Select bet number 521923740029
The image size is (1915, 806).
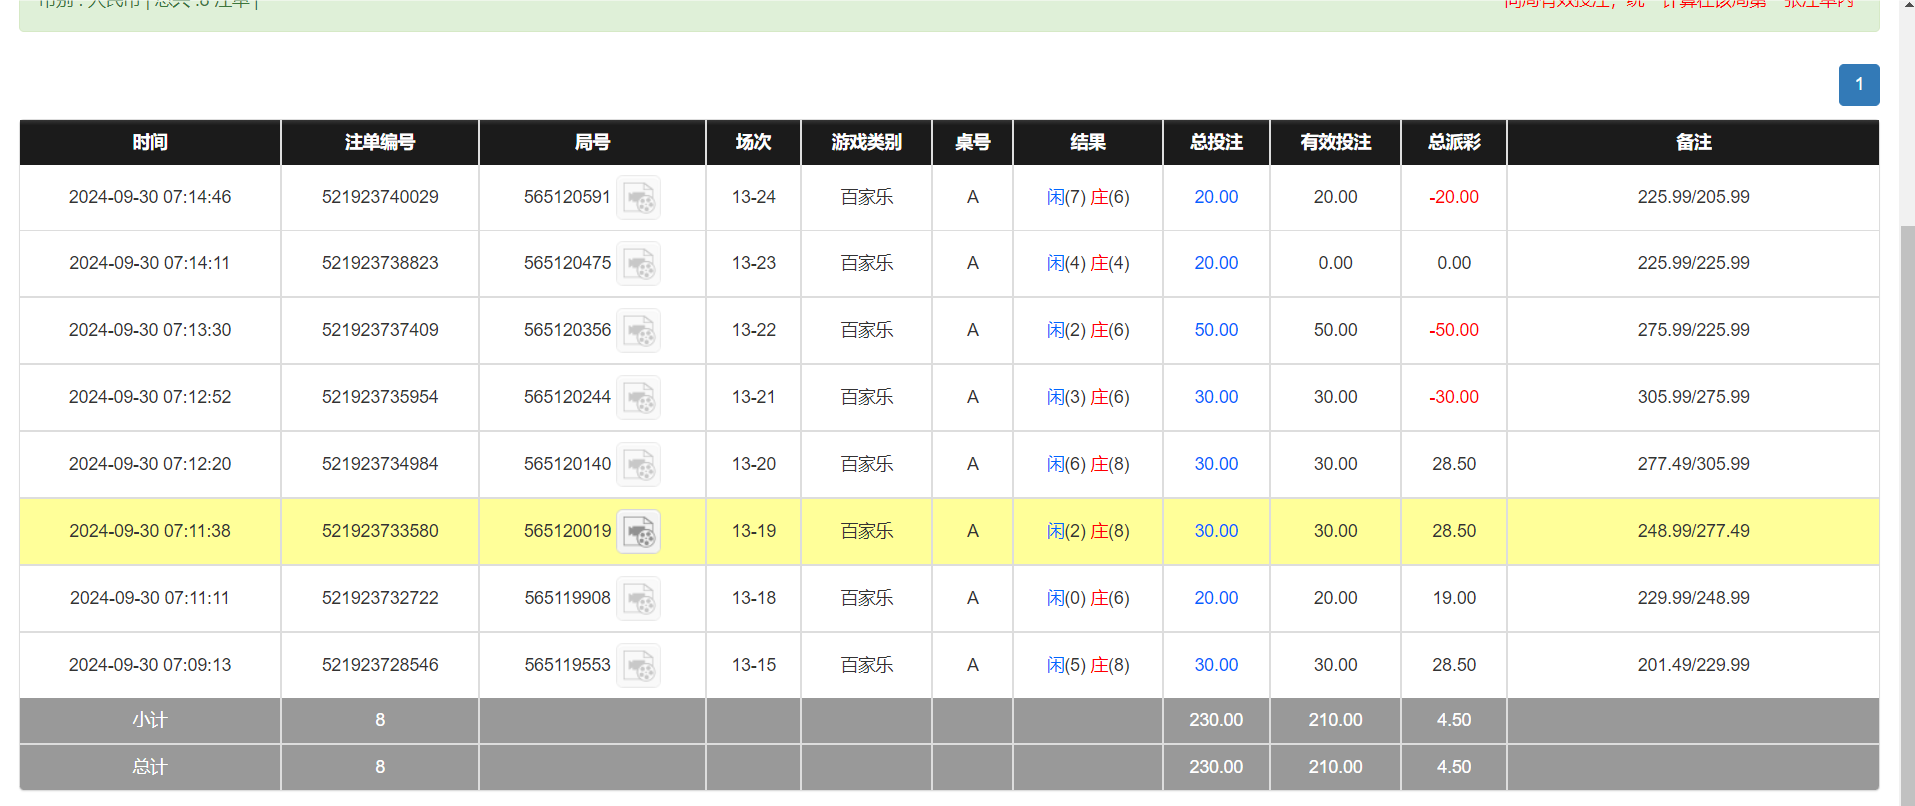tap(380, 197)
